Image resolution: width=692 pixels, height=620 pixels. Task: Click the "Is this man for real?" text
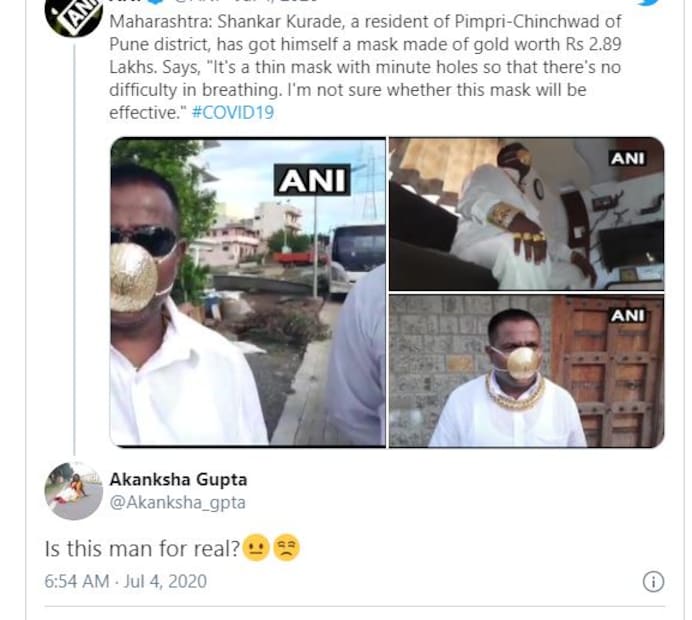142,549
